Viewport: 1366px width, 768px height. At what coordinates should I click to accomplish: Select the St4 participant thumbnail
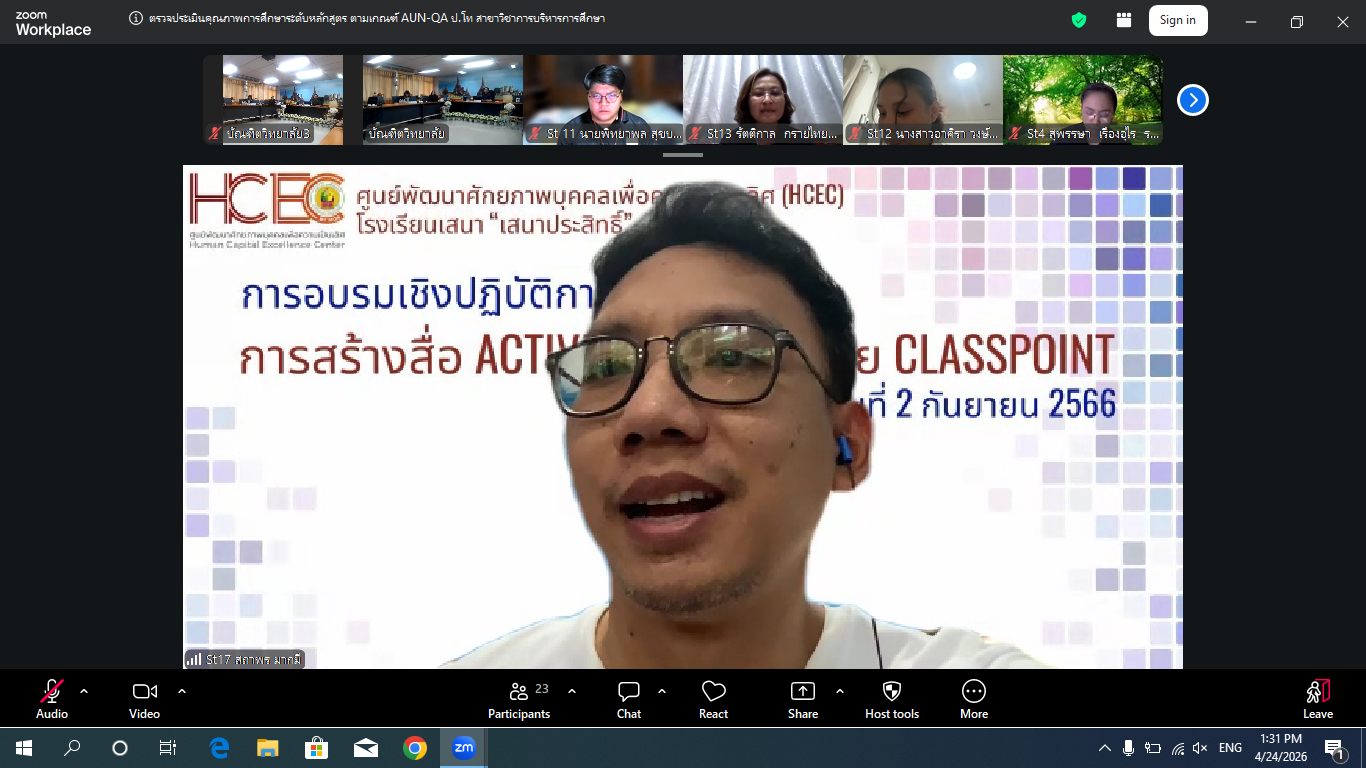[x=1083, y=100]
